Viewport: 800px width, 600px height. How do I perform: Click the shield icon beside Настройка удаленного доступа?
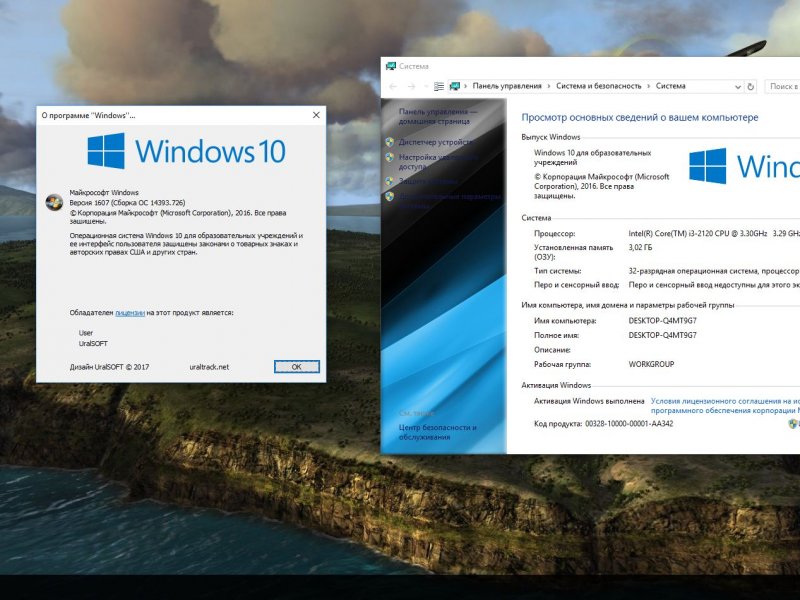pos(390,158)
